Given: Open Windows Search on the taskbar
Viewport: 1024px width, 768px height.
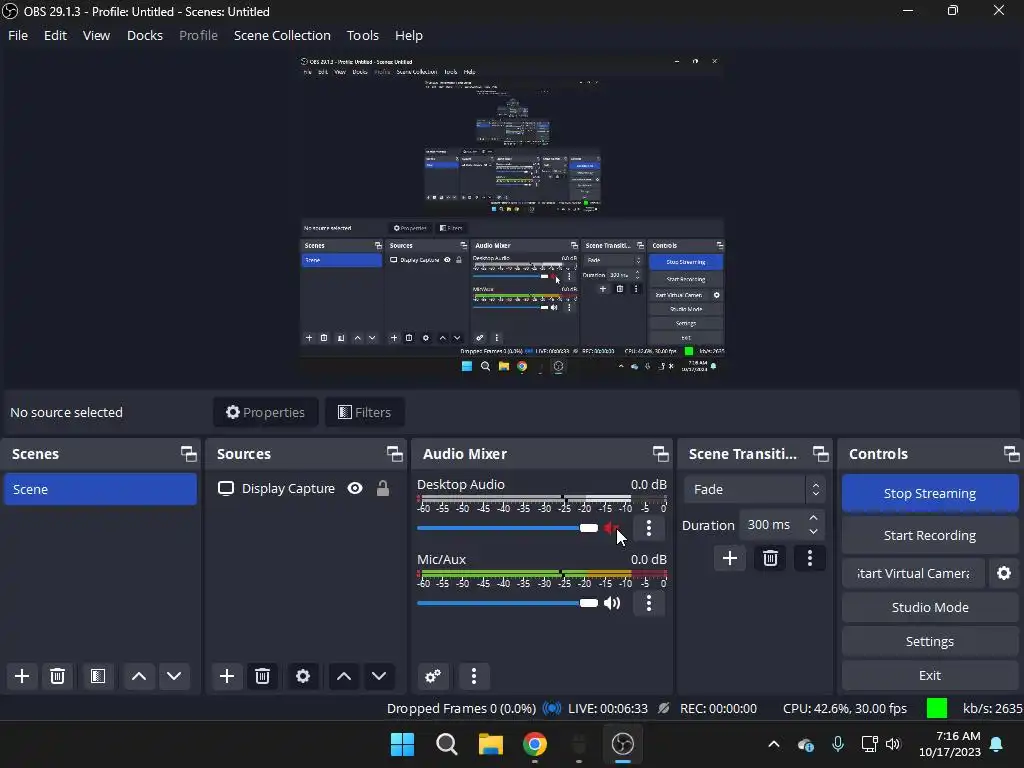Looking at the screenshot, I should pyautogui.click(x=447, y=744).
